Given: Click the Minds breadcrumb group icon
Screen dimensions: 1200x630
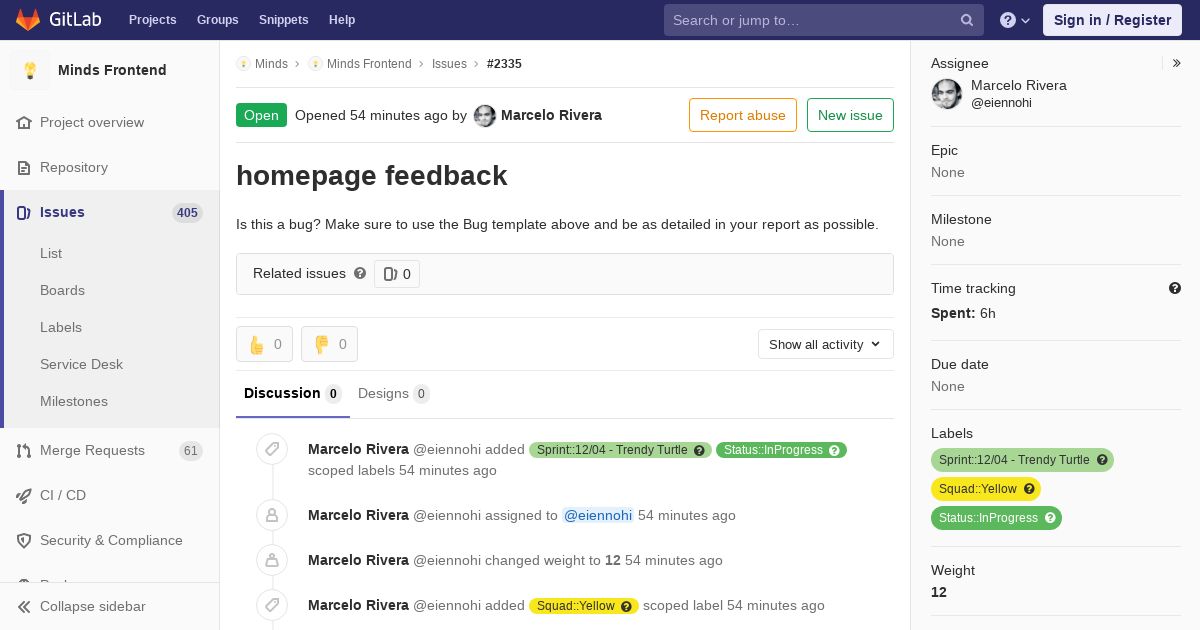Looking at the screenshot, I should click(x=243, y=63).
